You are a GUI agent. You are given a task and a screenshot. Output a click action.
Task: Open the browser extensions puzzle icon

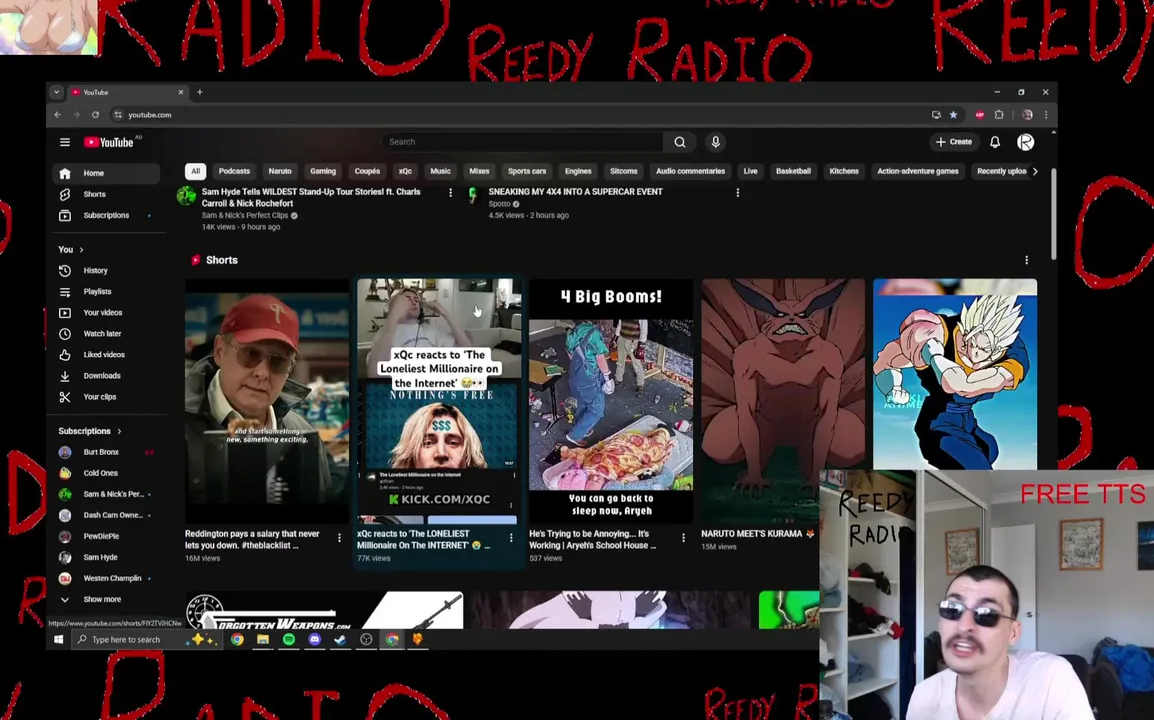click(999, 115)
